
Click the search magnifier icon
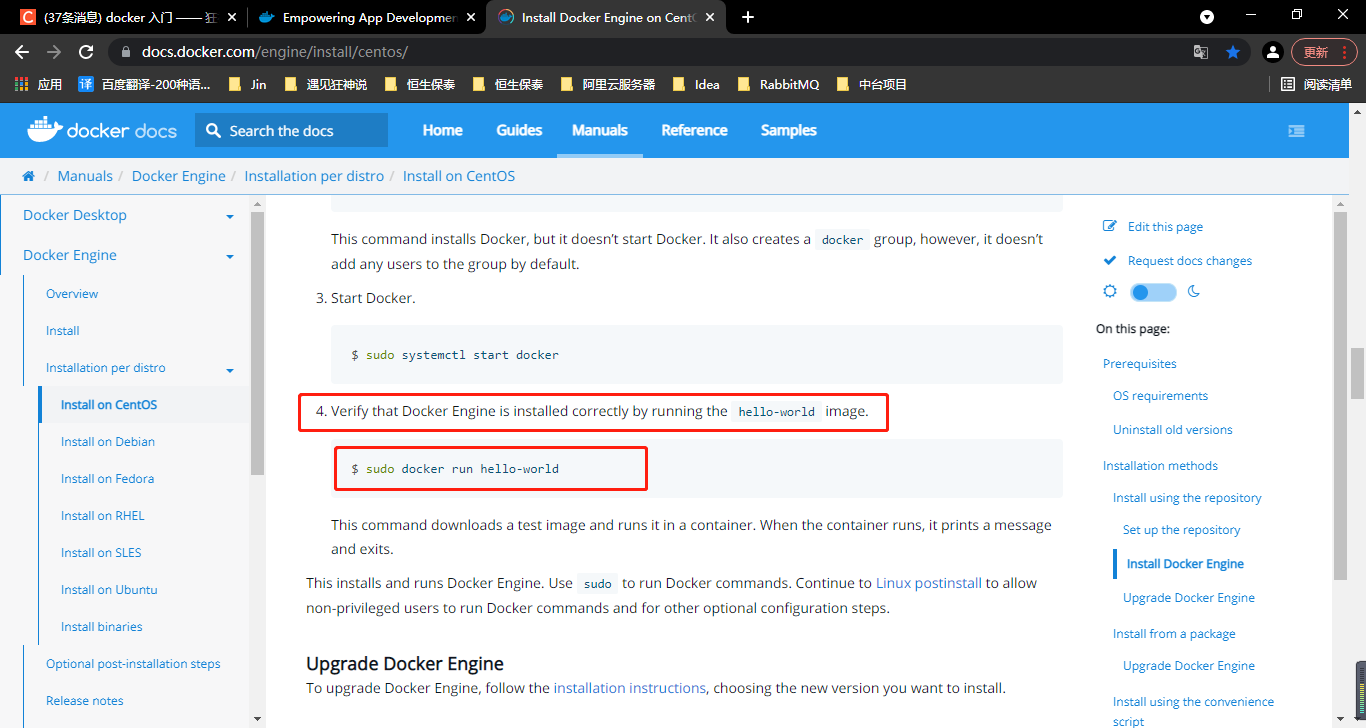tap(213, 131)
